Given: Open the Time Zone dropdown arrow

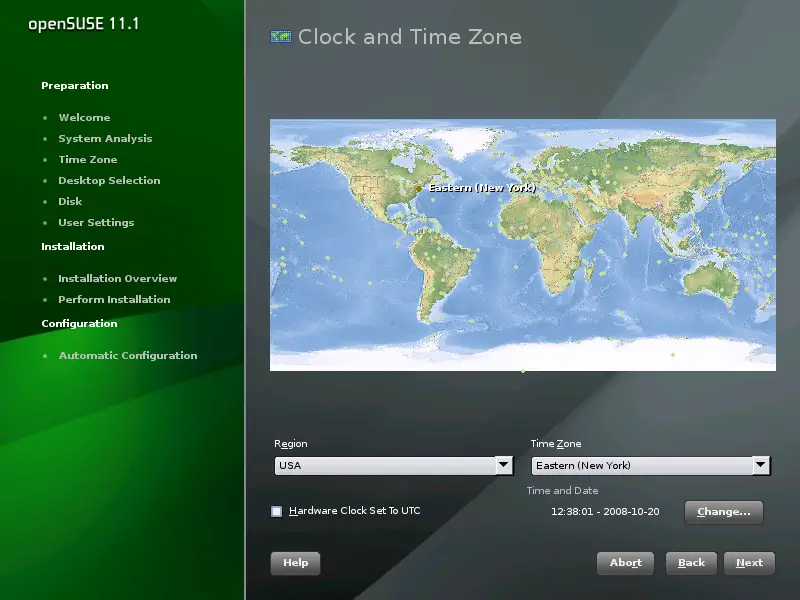Looking at the screenshot, I should pos(761,465).
